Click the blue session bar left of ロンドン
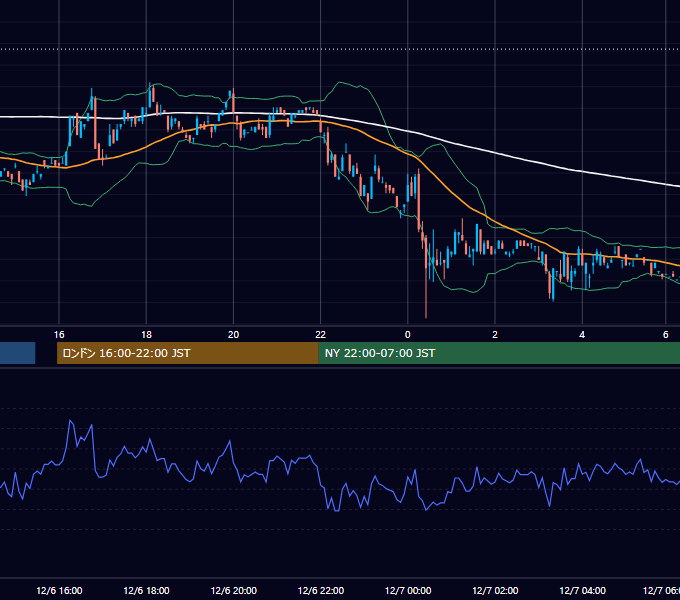Screen dimensions: 680x600 click(x=17, y=353)
